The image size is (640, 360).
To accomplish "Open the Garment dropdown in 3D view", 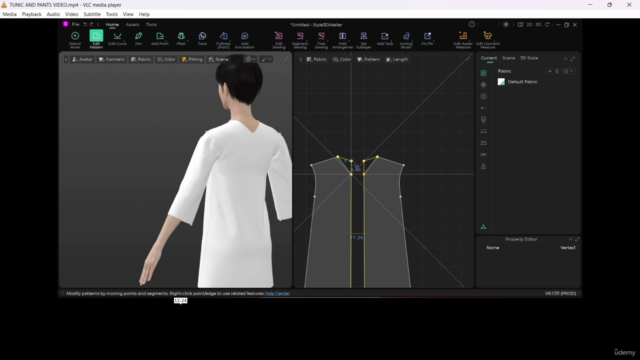I will tap(111, 59).
